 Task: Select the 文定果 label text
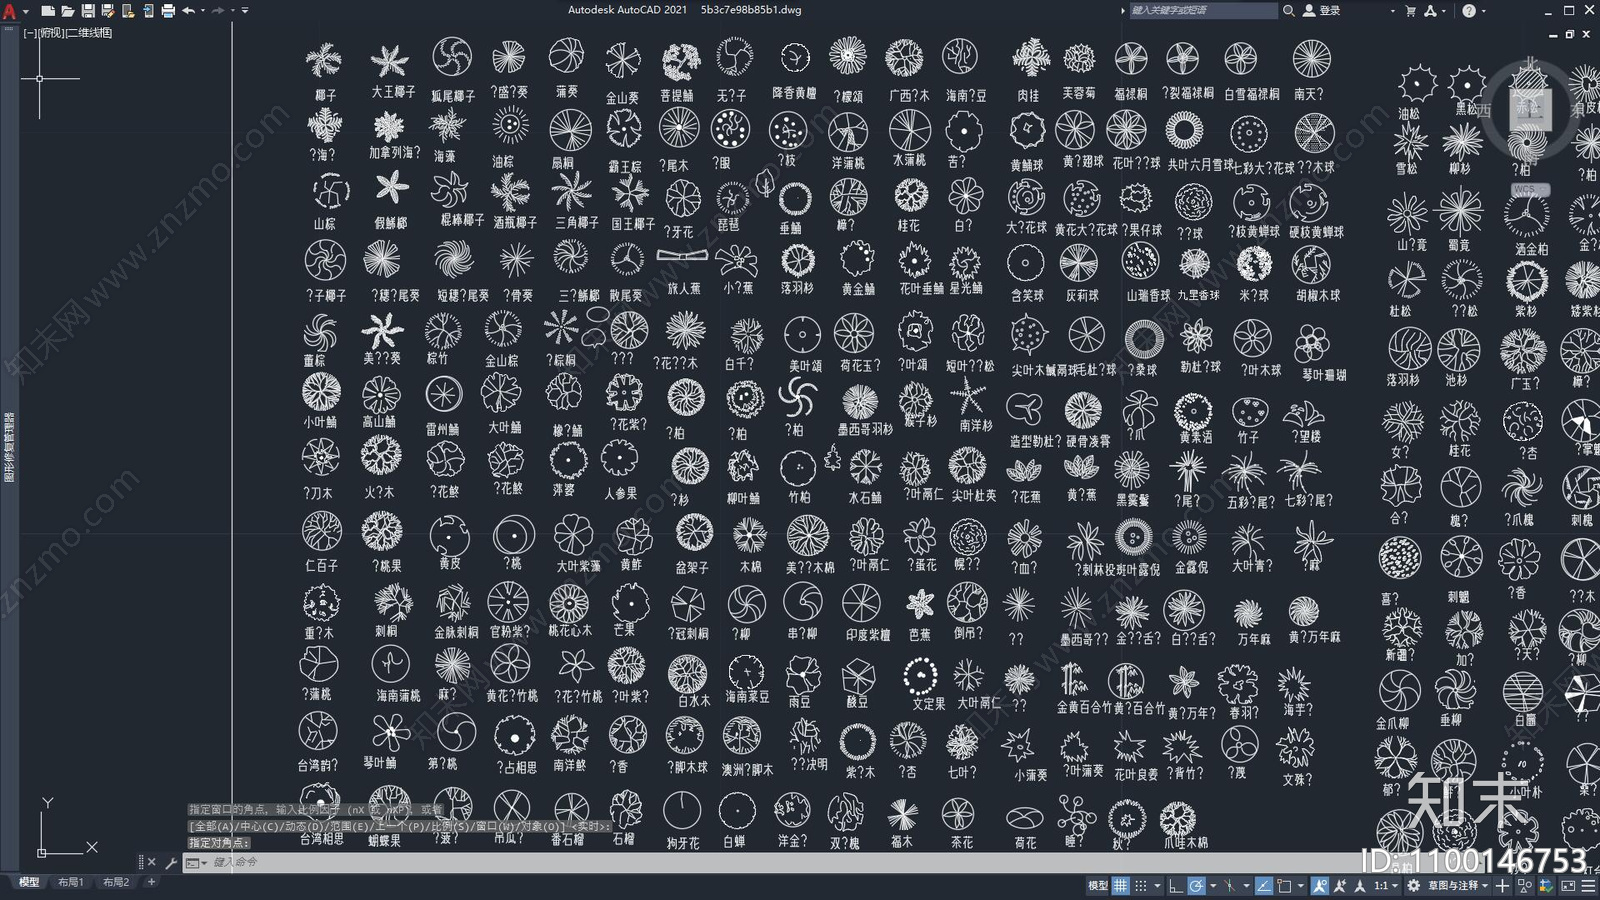click(929, 704)
